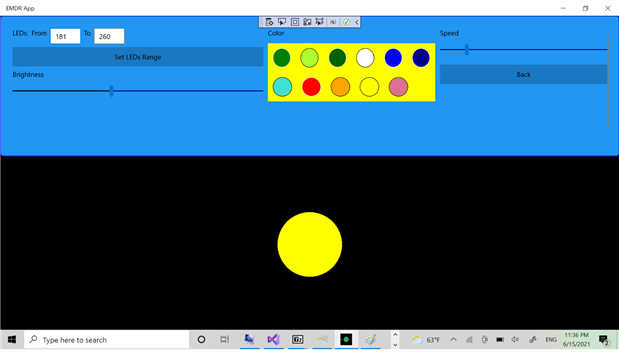Pick the lime green-yellow swatch
The height and width of the screenshot is (363, 619).
coord(309,58)
